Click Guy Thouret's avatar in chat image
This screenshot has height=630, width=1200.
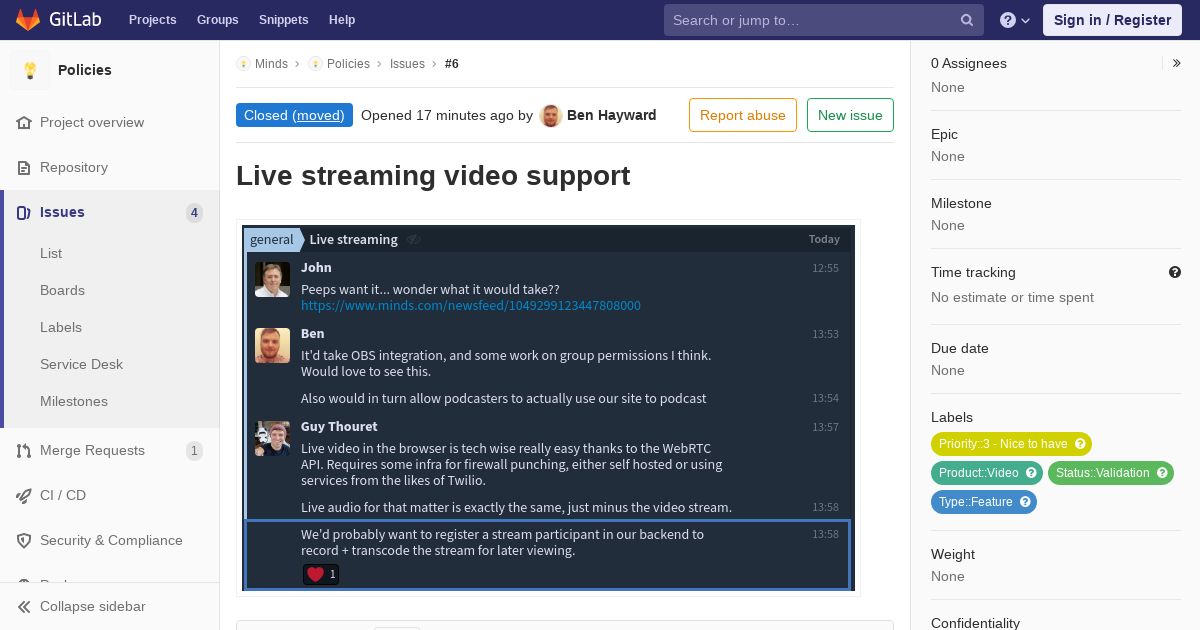click(x=272, y=438)
